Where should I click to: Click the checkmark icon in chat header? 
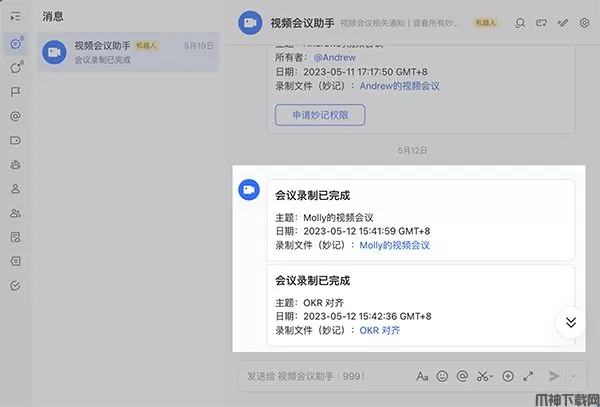[x=562, y=23]
